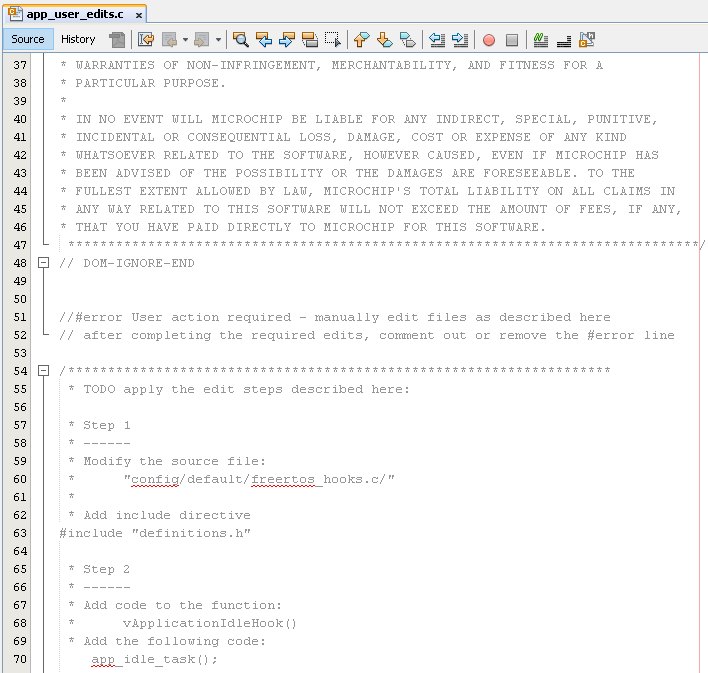This screenshot has height=673, width=708.
Task: Collapse the comment block fold at line 54
Action: pos(43,371)
